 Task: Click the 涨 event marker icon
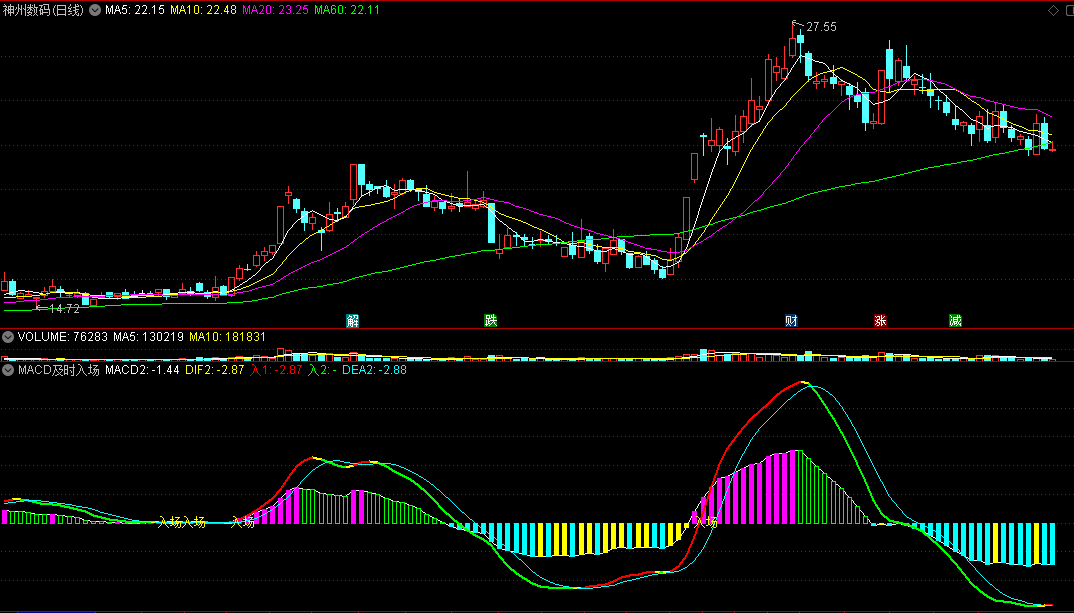click(x=880, y=321)
